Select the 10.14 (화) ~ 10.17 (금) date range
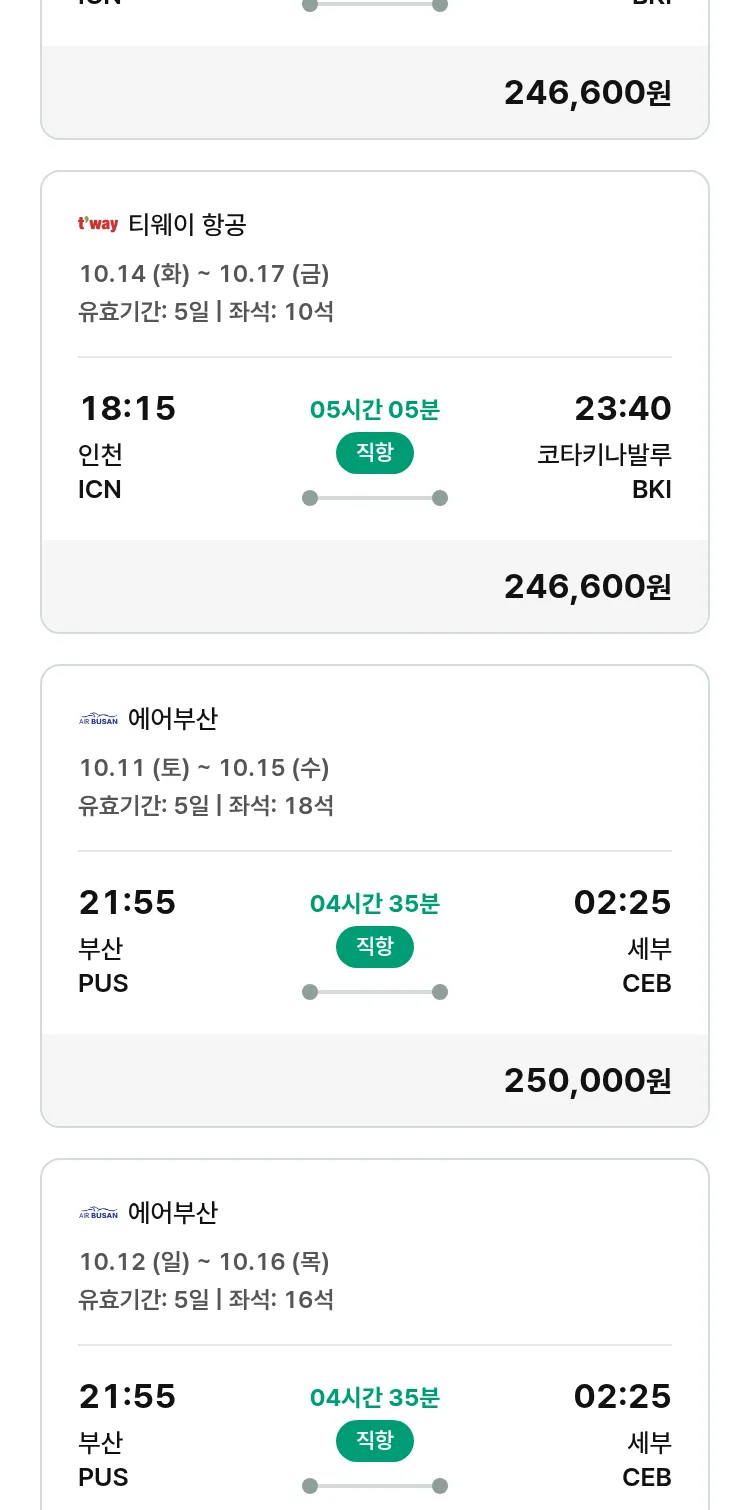 tap(204, 274)
